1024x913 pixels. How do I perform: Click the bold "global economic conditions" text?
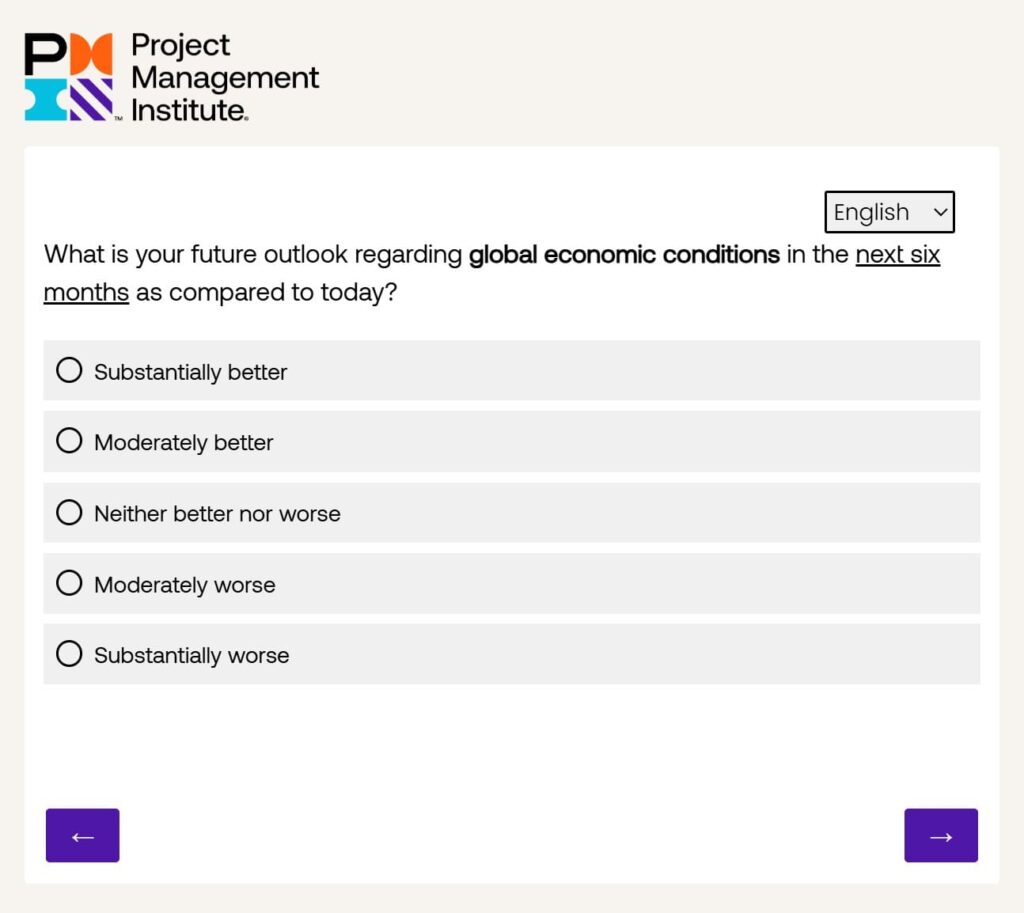[624, 254]
